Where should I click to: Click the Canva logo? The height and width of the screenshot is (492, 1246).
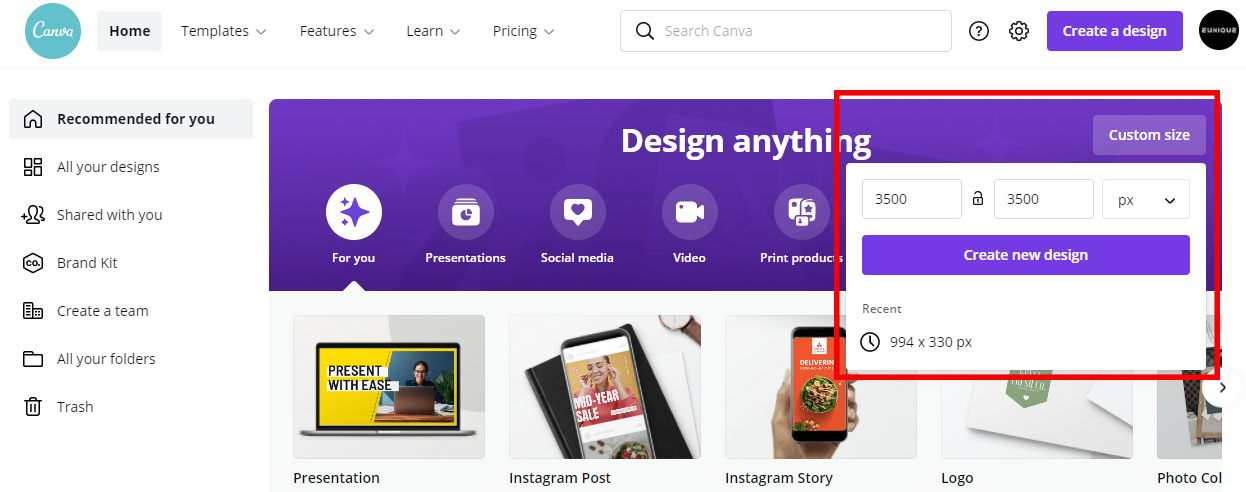click(x=53, y=31)
